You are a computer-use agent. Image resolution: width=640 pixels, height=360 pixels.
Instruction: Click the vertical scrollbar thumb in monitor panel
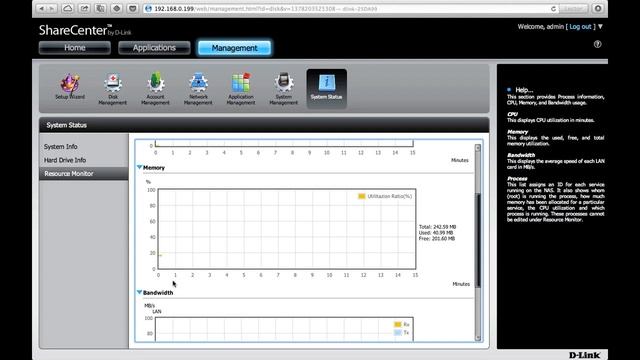478,240
